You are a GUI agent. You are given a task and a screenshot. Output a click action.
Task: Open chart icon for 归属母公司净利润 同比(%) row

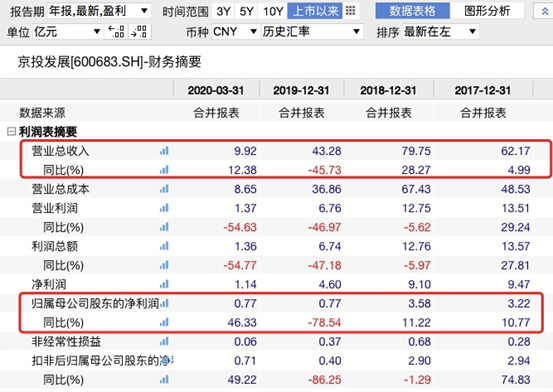click(x=164, y=322)
